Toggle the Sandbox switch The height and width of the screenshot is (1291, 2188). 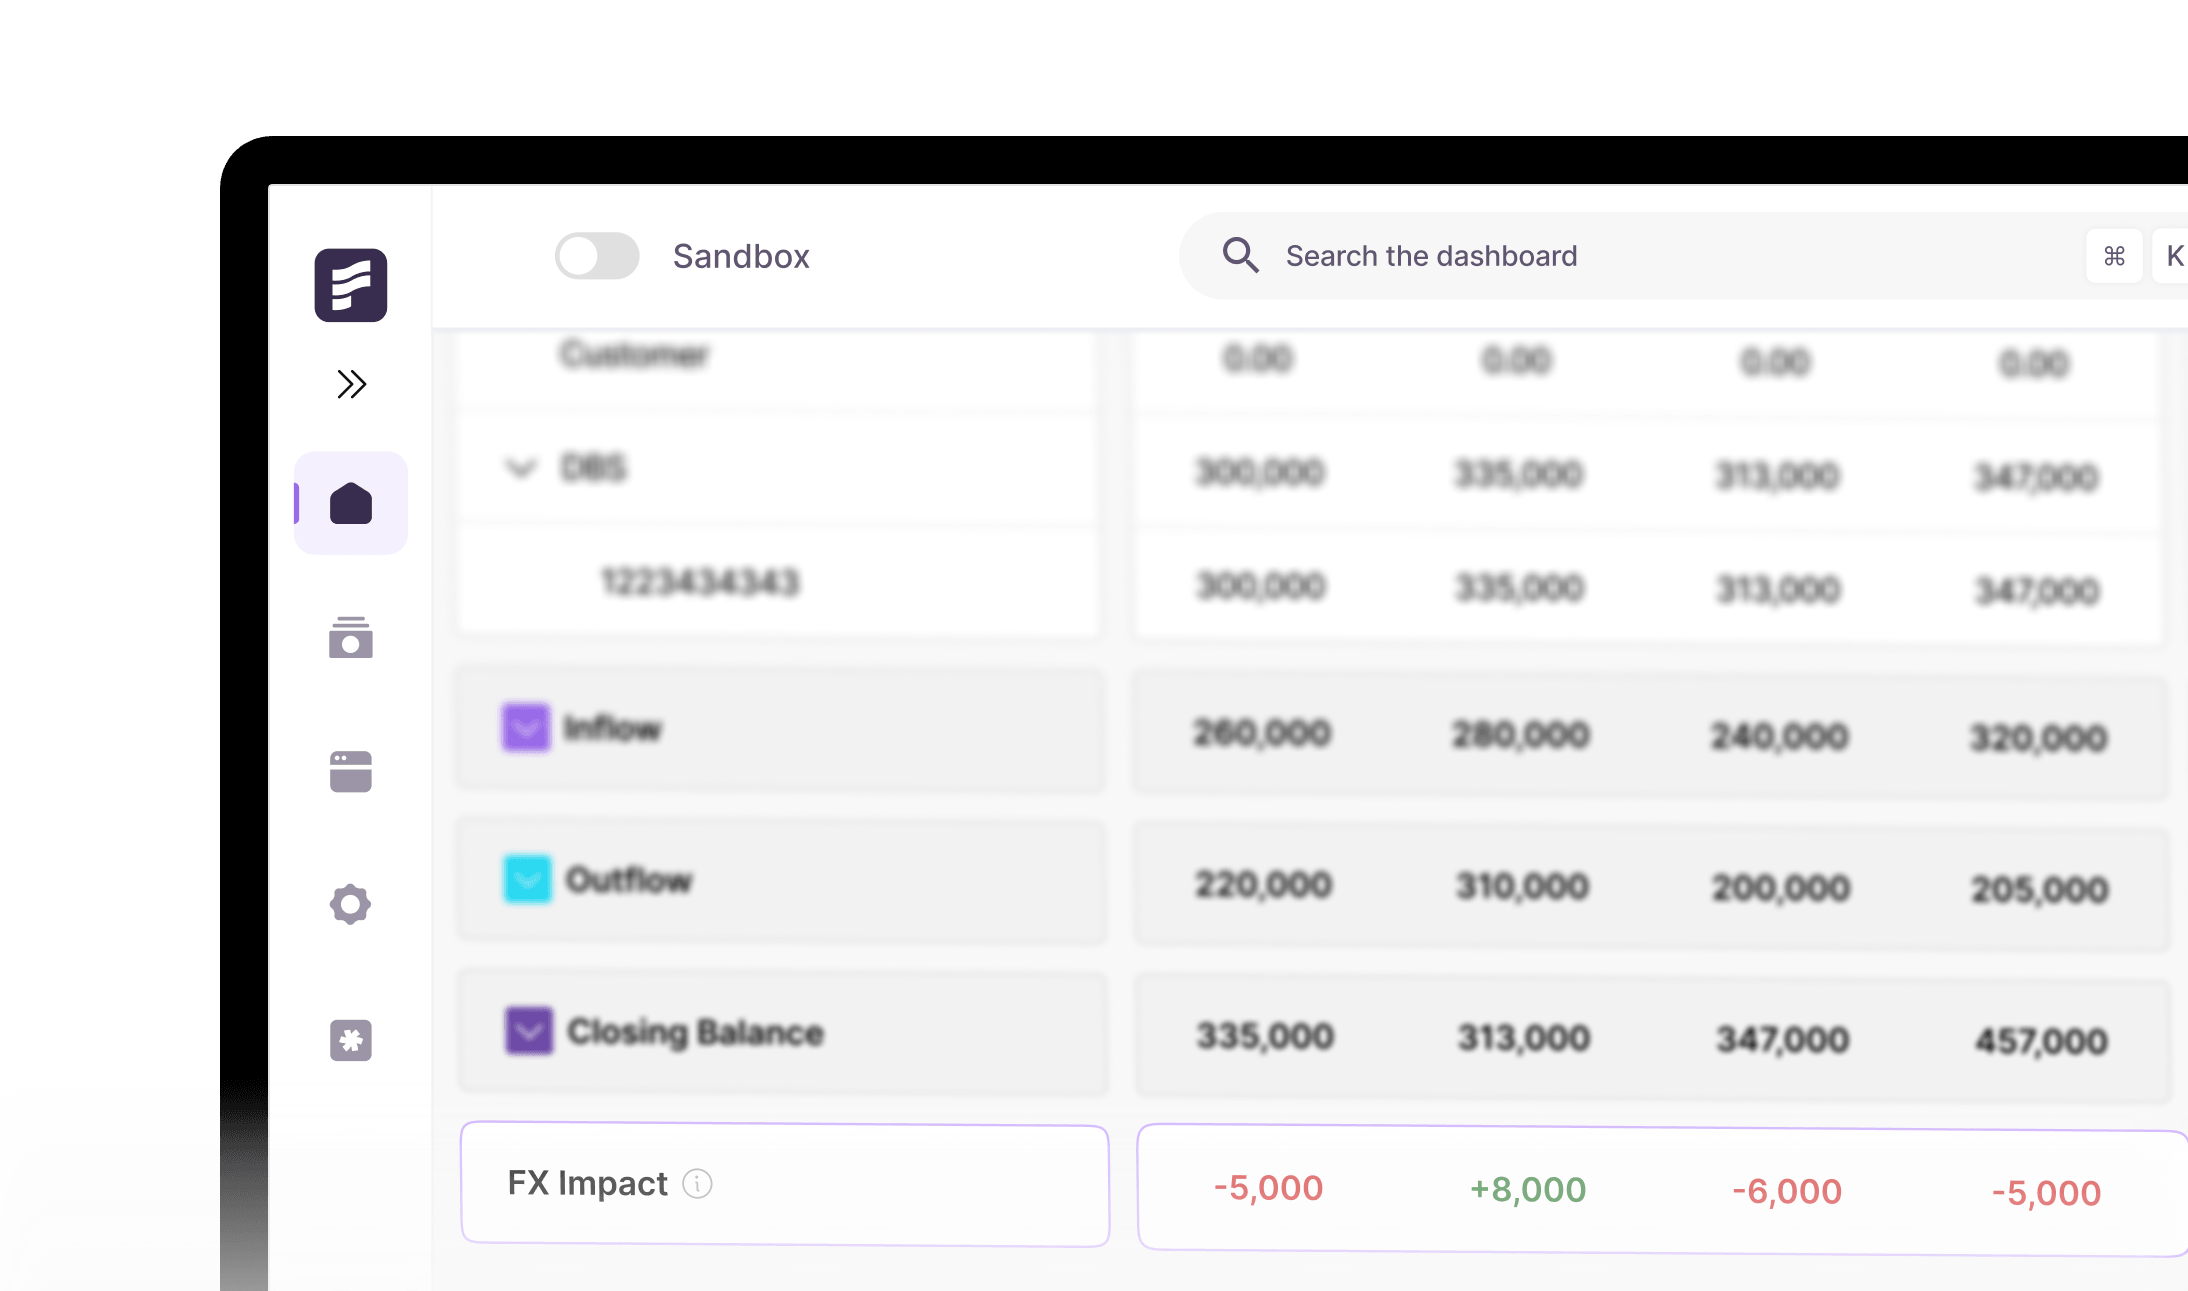pyautogui.click(x=597, y=256)
